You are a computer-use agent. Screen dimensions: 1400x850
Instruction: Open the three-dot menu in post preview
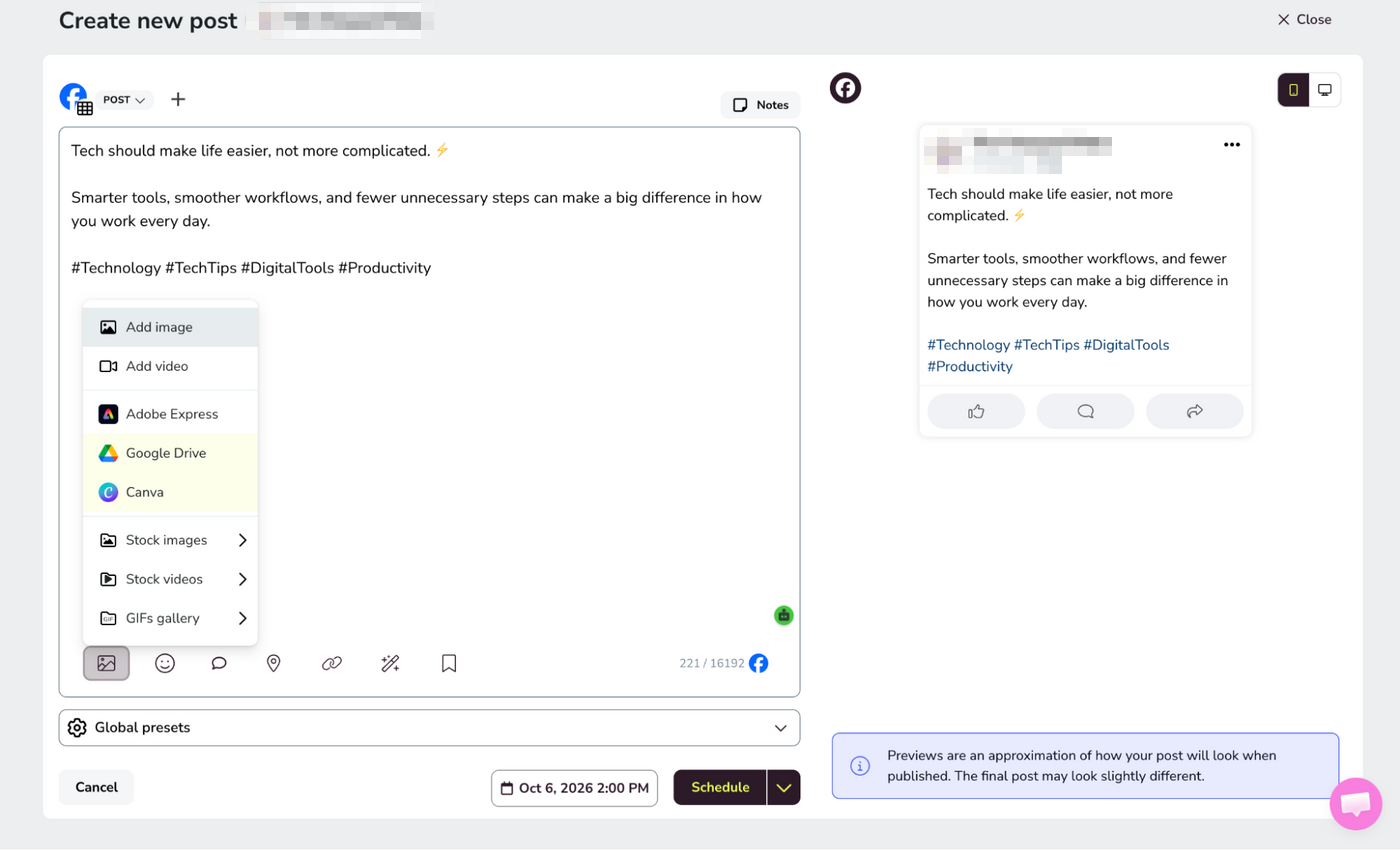pos(1232,144)
